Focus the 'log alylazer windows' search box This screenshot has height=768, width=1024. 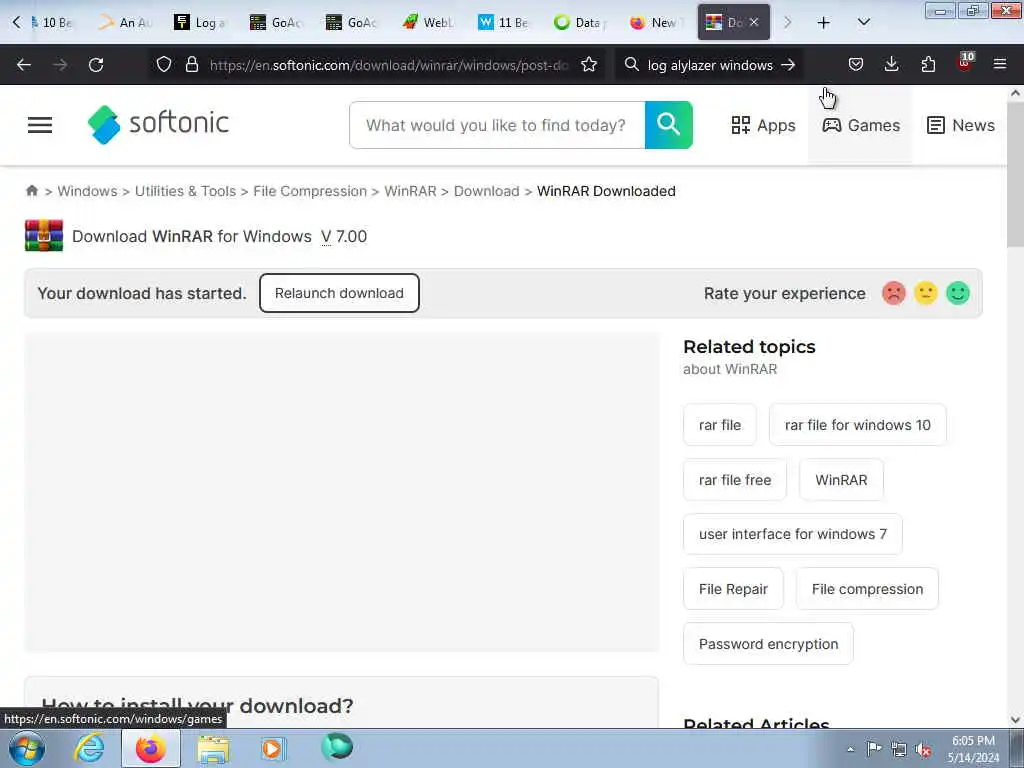710,65
